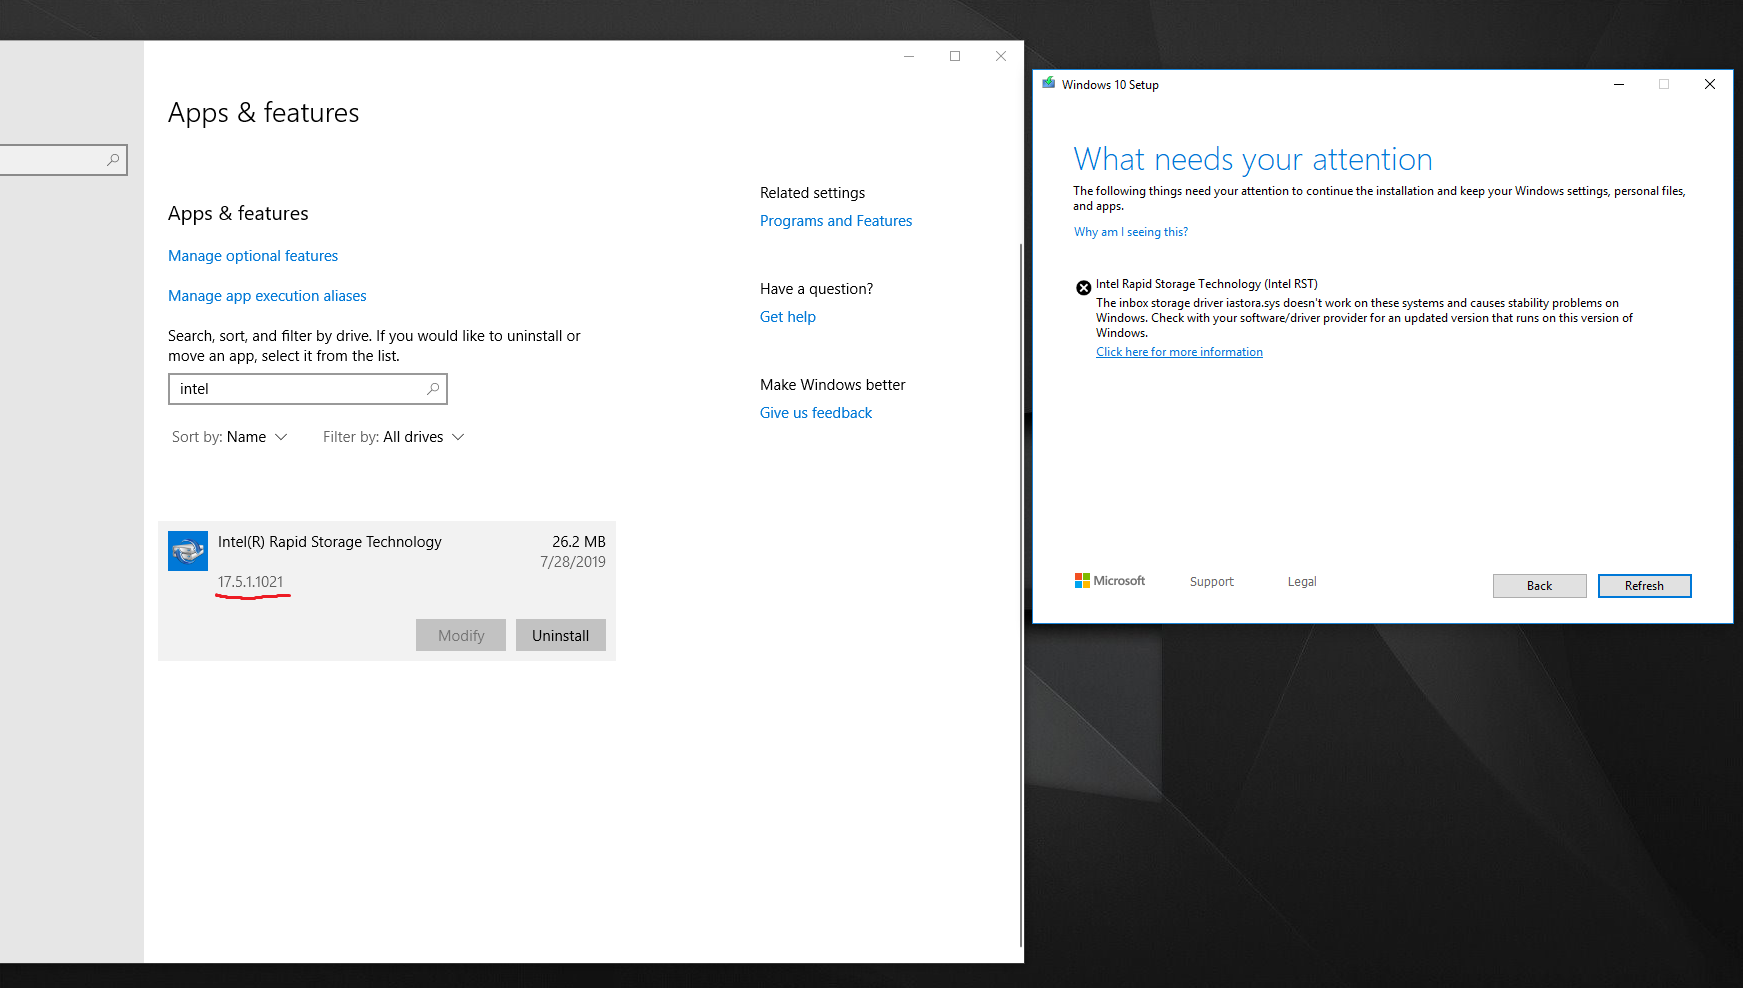Viewport: 1743px width, 988px height.
Task: Click the Microsoft logo in the Setup window
Action: 1110,581
